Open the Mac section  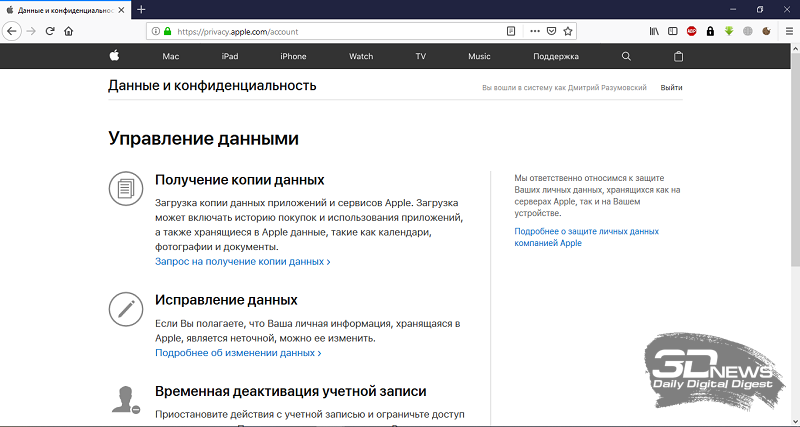170,56
